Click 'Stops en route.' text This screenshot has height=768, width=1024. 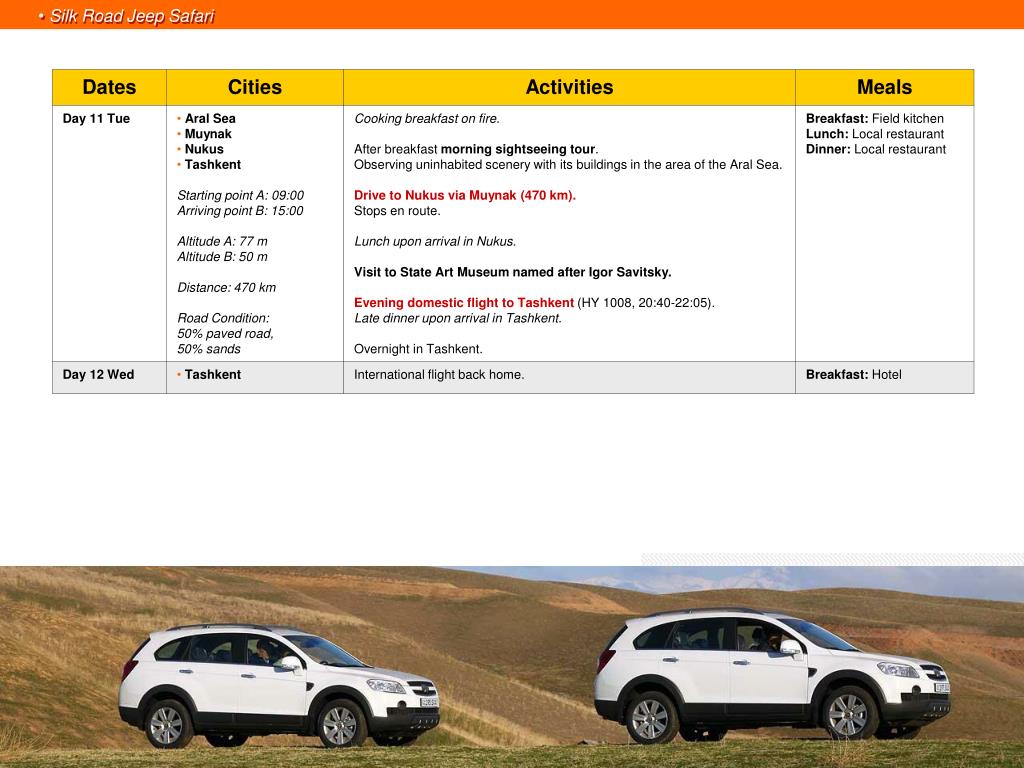(x=397, y=210)
